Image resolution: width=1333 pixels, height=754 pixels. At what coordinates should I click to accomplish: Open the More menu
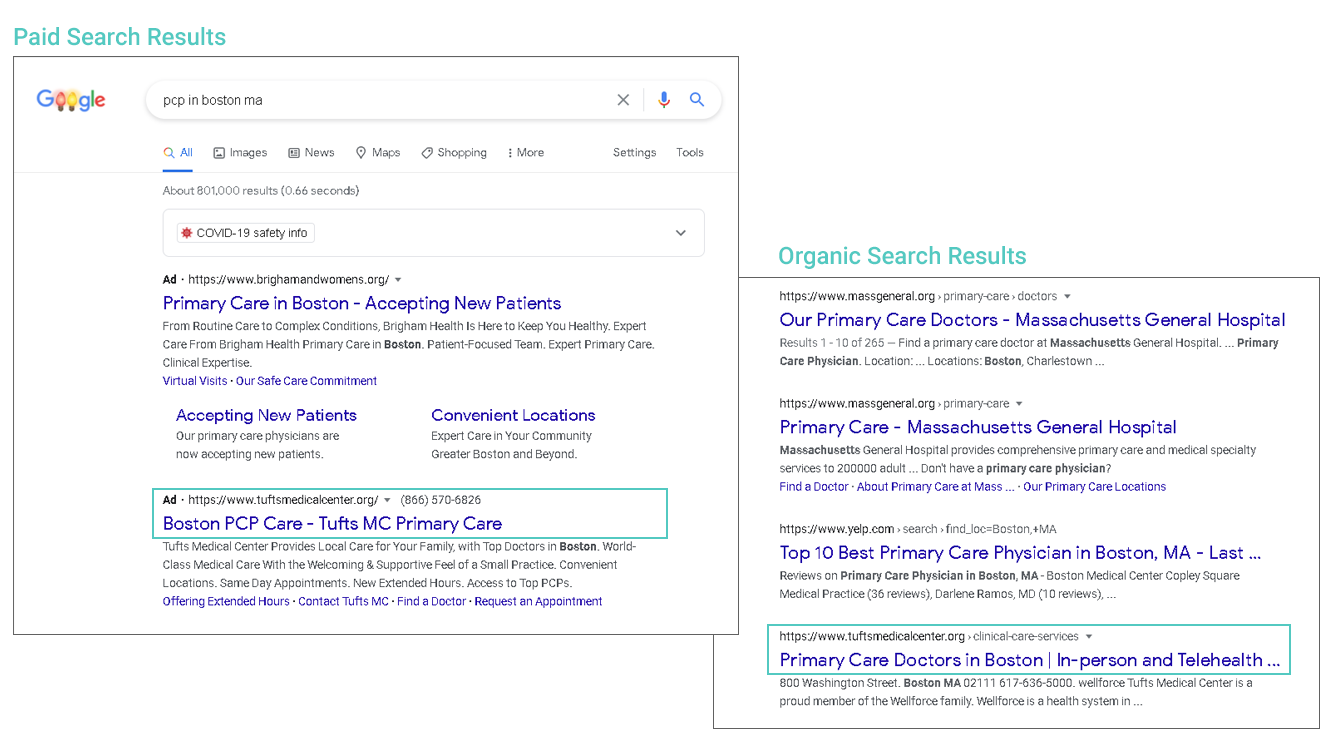tap(526, 153)
